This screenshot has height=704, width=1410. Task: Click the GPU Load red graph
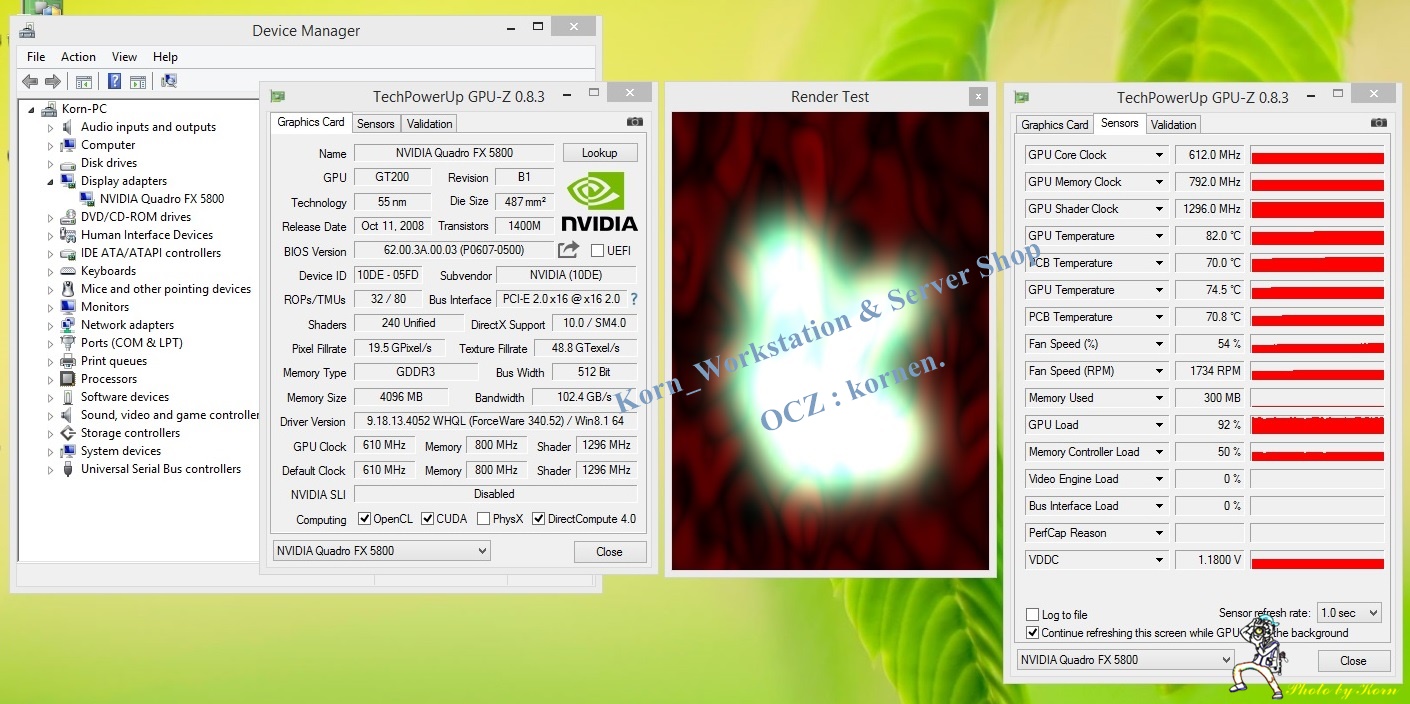click(x=1318, y=425)
